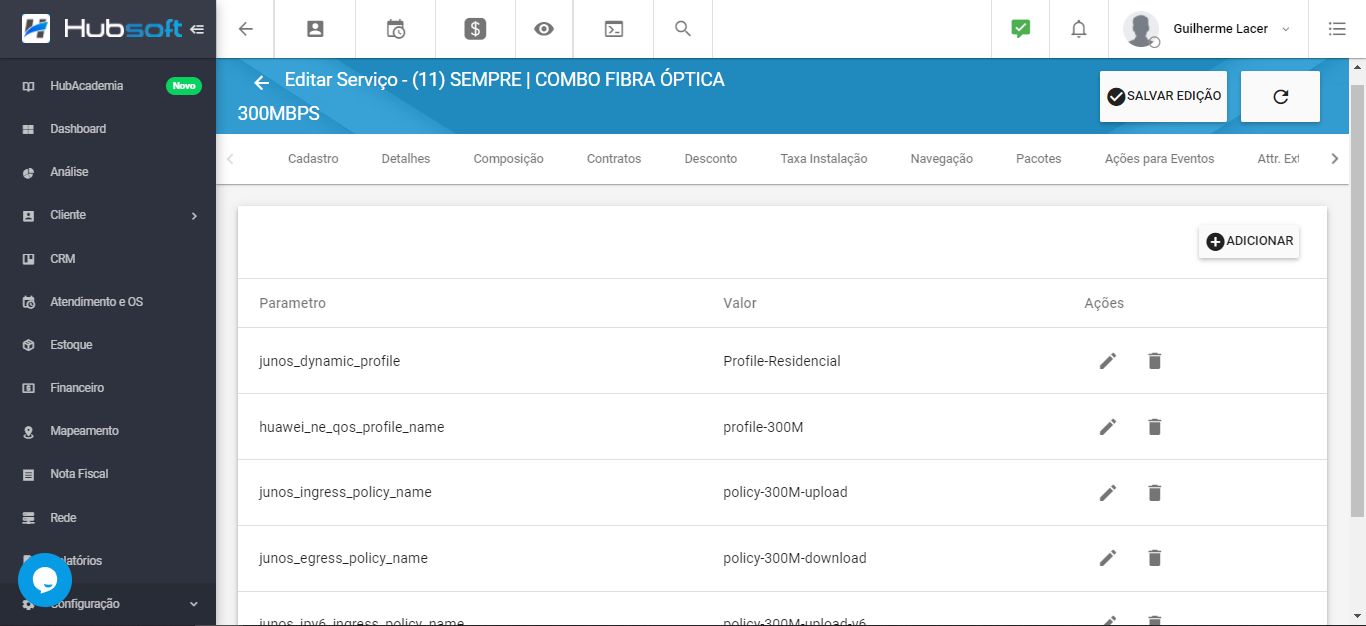Open the calendar schedule icon

pyautogui.click(x=396, y=29)
